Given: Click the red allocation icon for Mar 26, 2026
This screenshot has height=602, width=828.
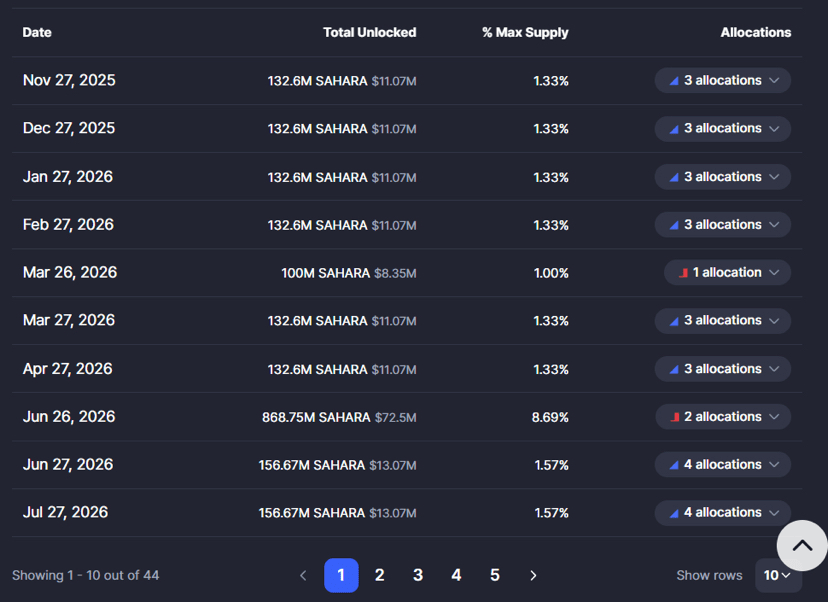Looking at the screenshot, I should tap(683, 273).
